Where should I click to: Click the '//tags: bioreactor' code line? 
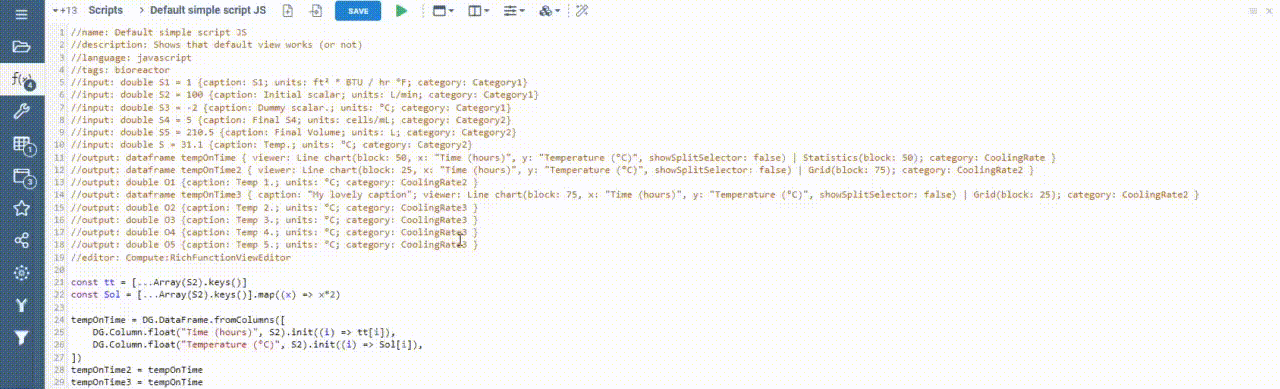[x=120, y=71]
